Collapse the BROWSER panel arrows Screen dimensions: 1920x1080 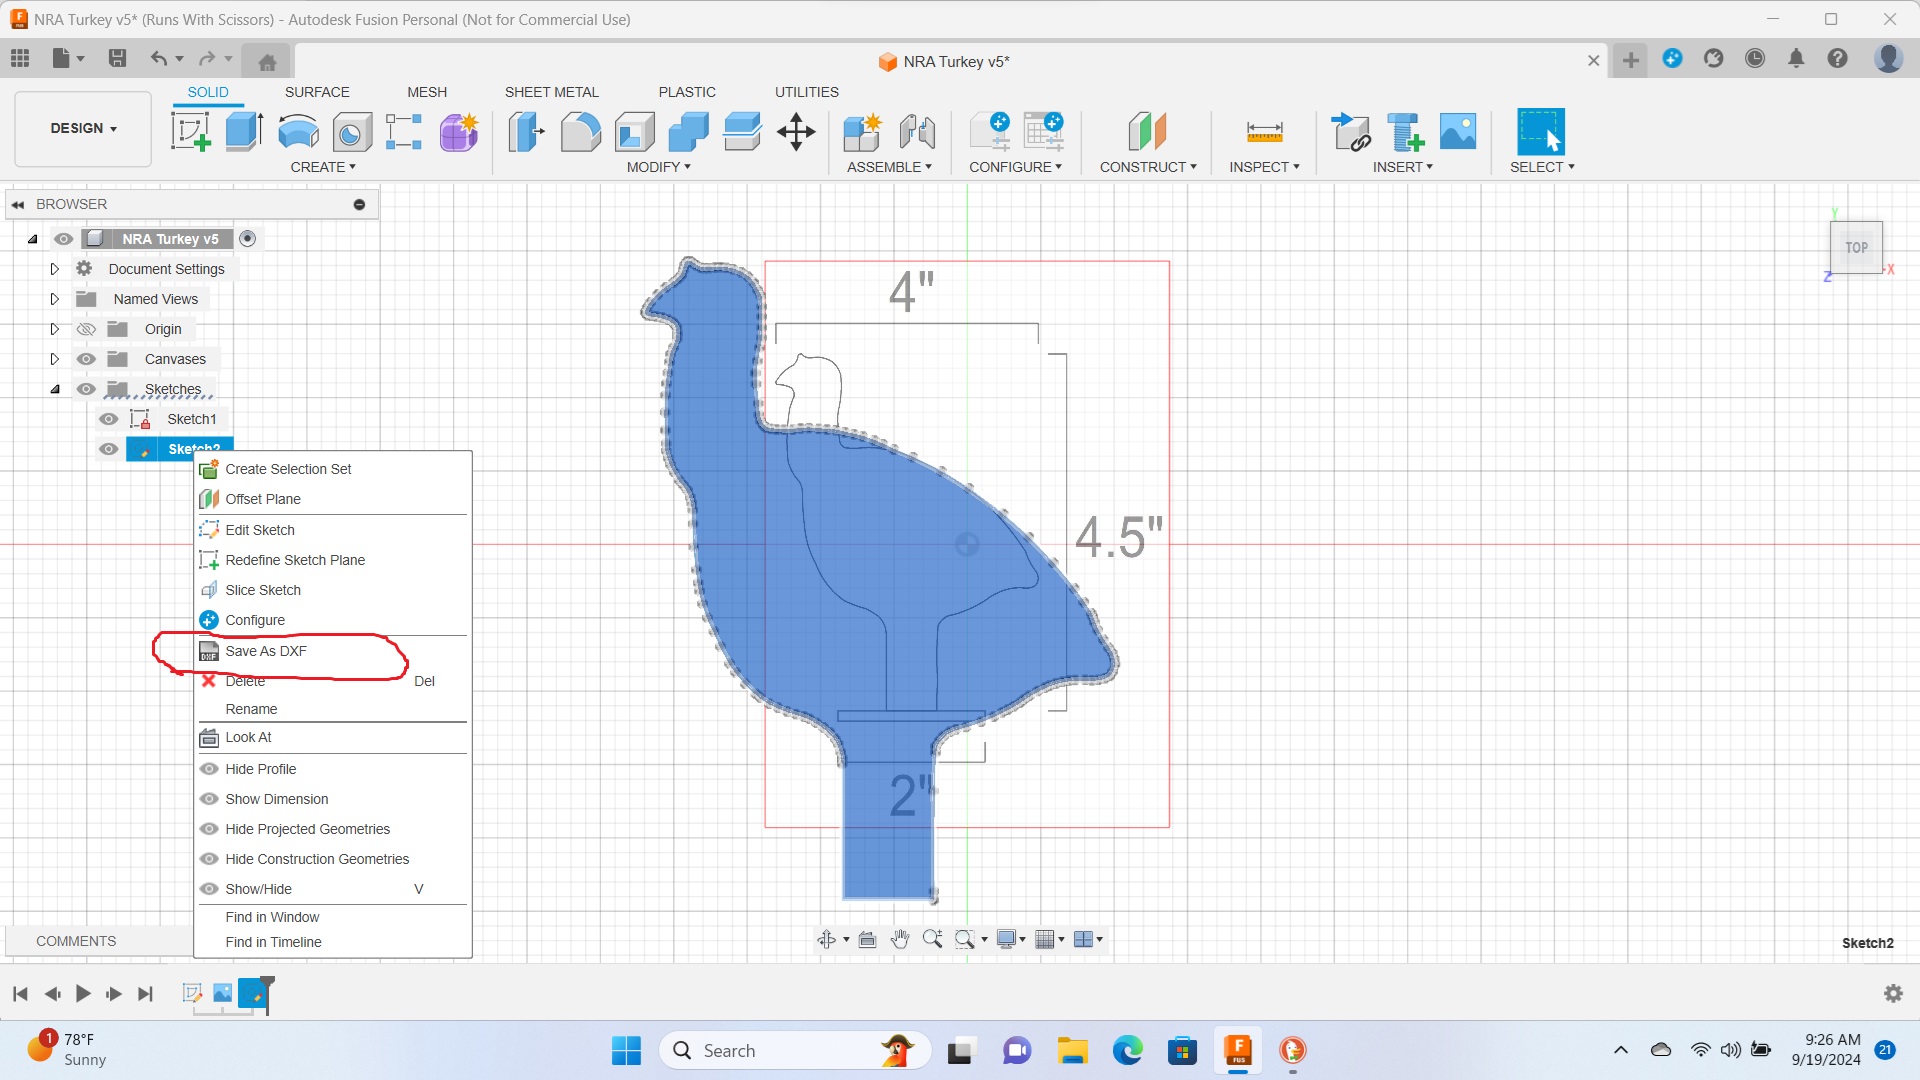[18, 204]
